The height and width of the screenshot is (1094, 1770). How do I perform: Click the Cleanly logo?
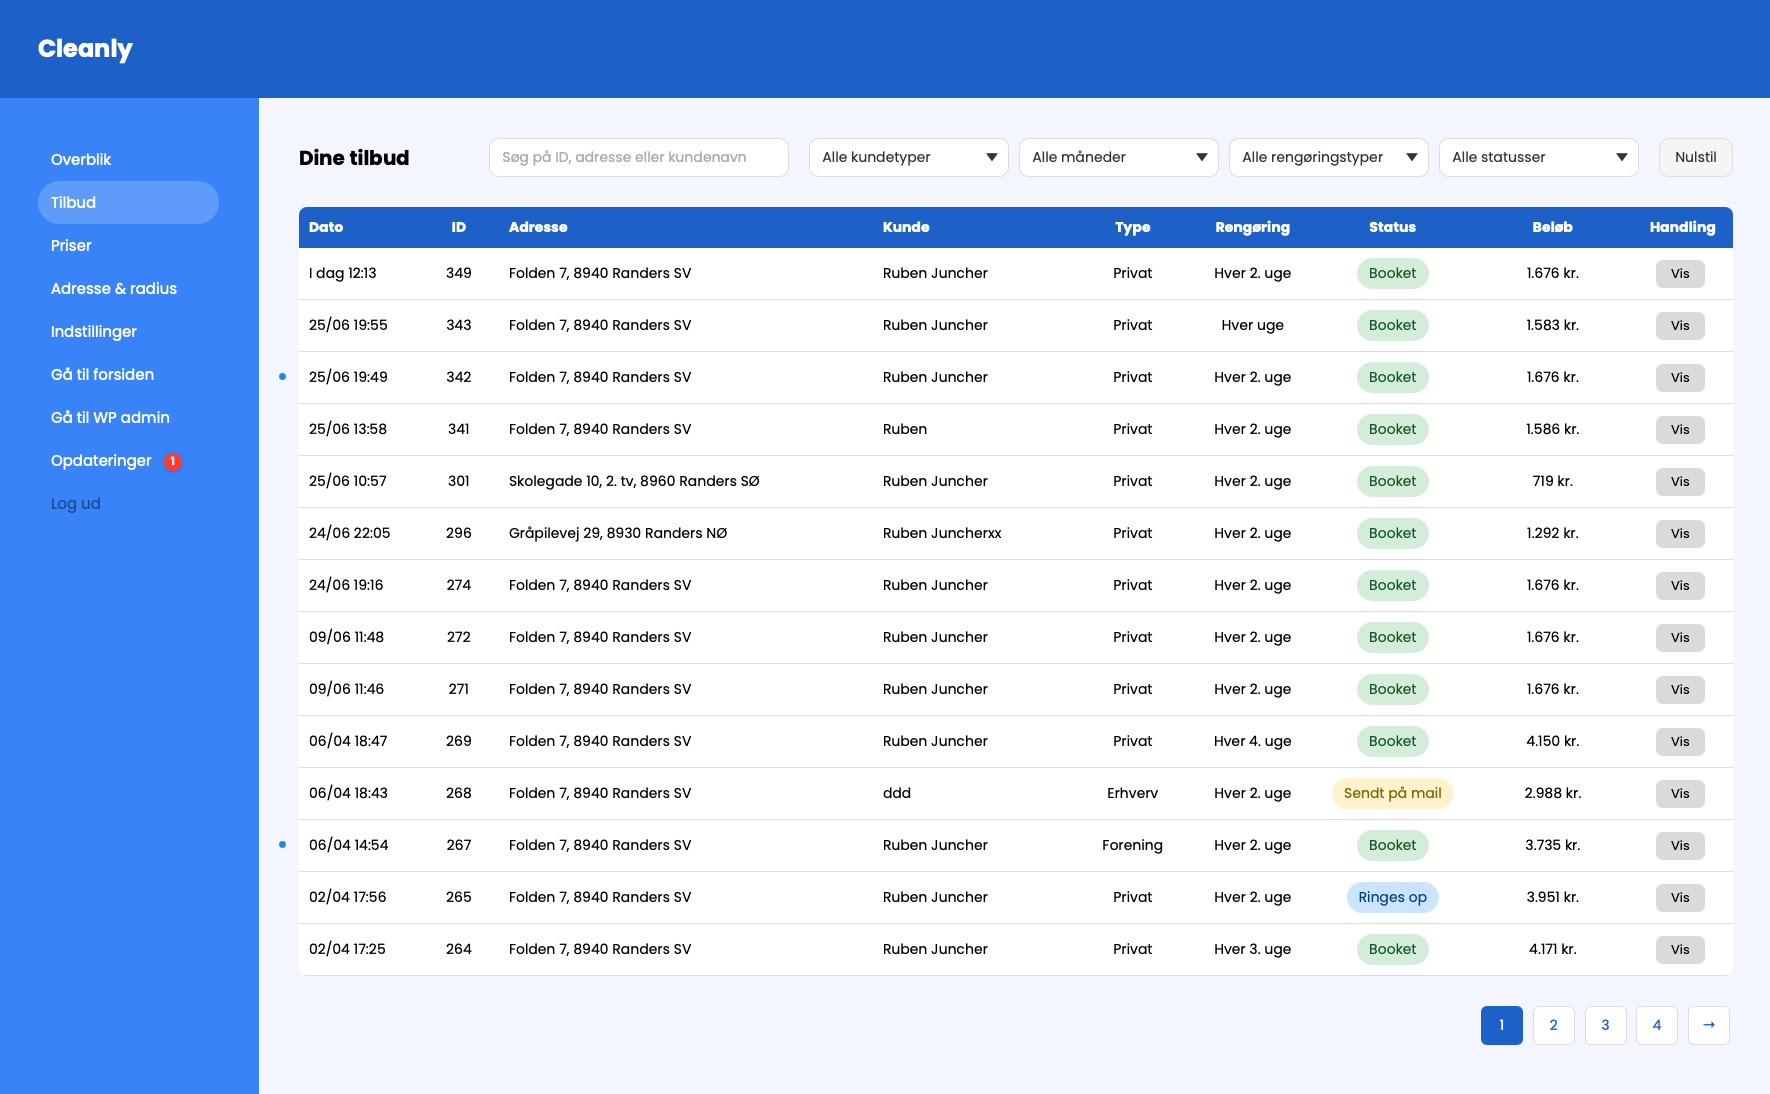(85, 49)
